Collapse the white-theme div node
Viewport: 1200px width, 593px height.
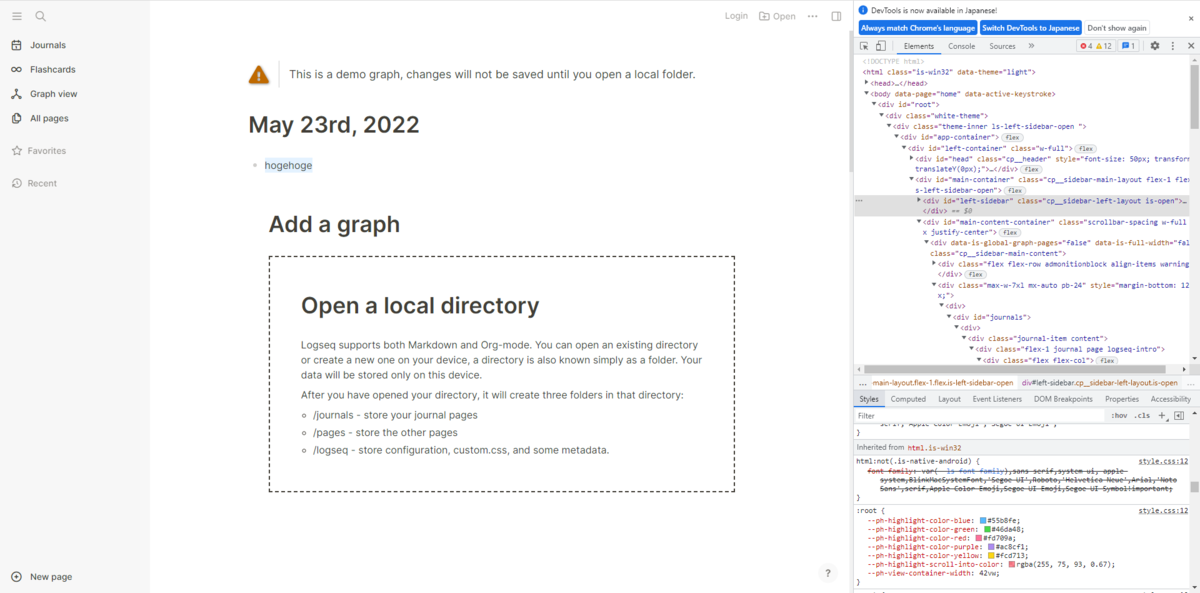point(882,115)
